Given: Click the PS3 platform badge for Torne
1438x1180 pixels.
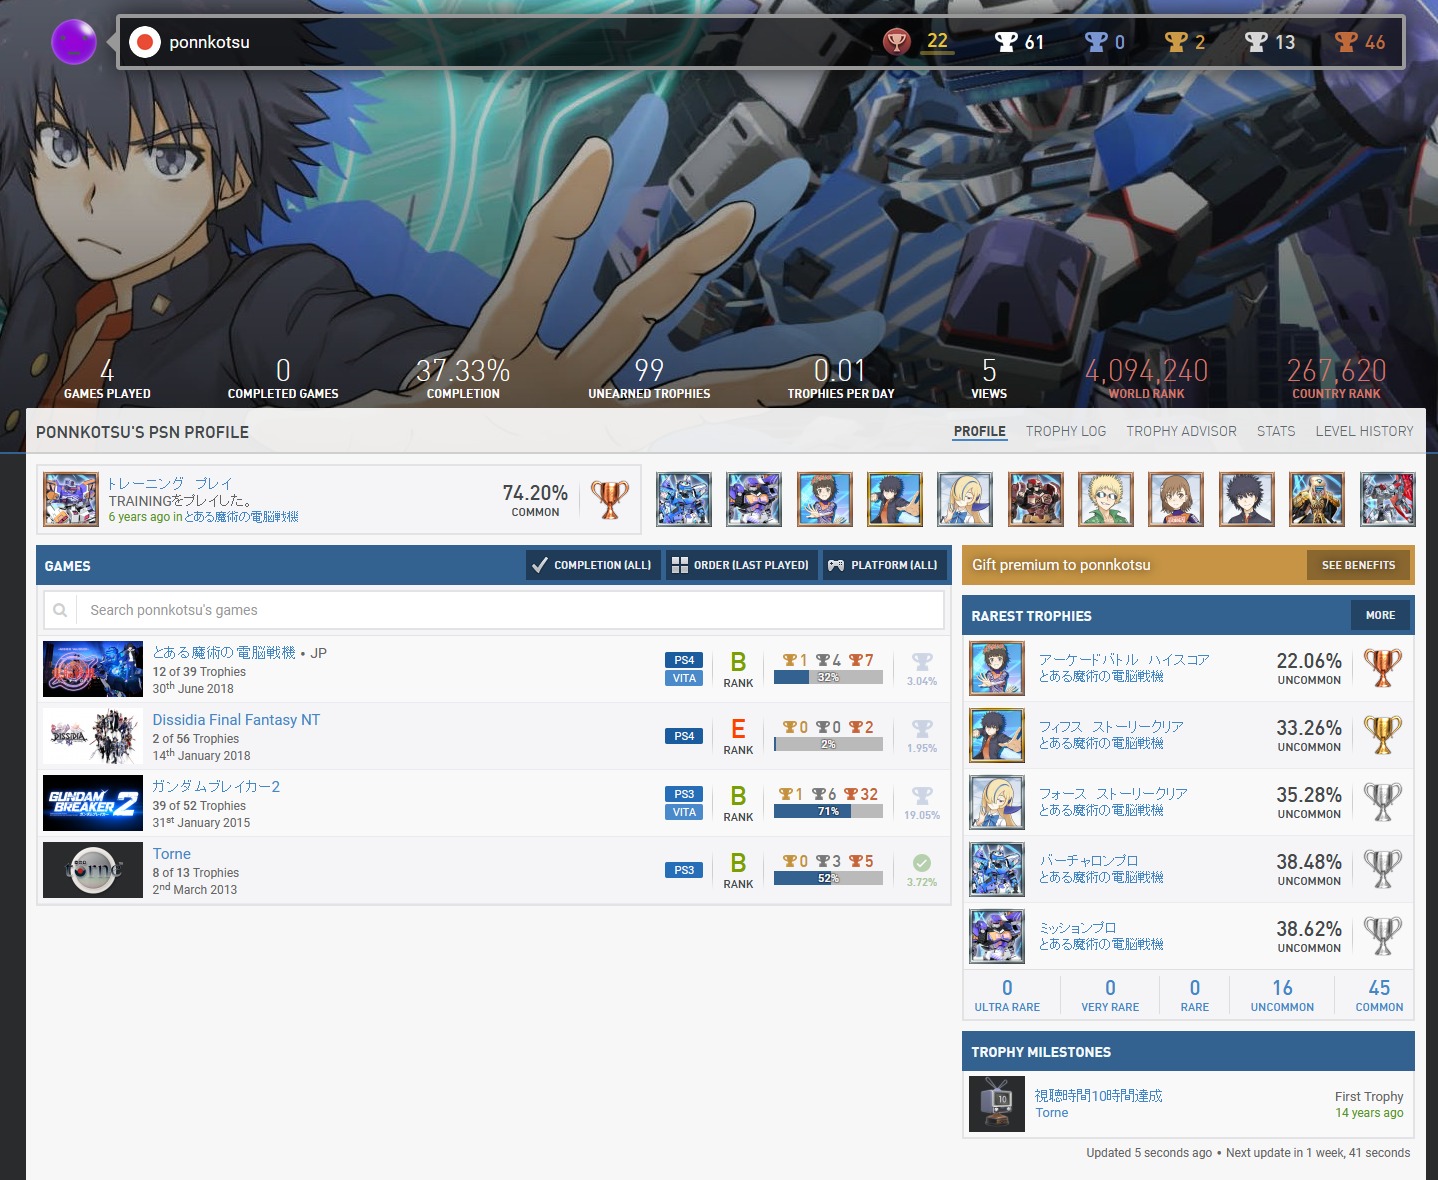Looking at the screenshot, I should click(x=684, y=870).
